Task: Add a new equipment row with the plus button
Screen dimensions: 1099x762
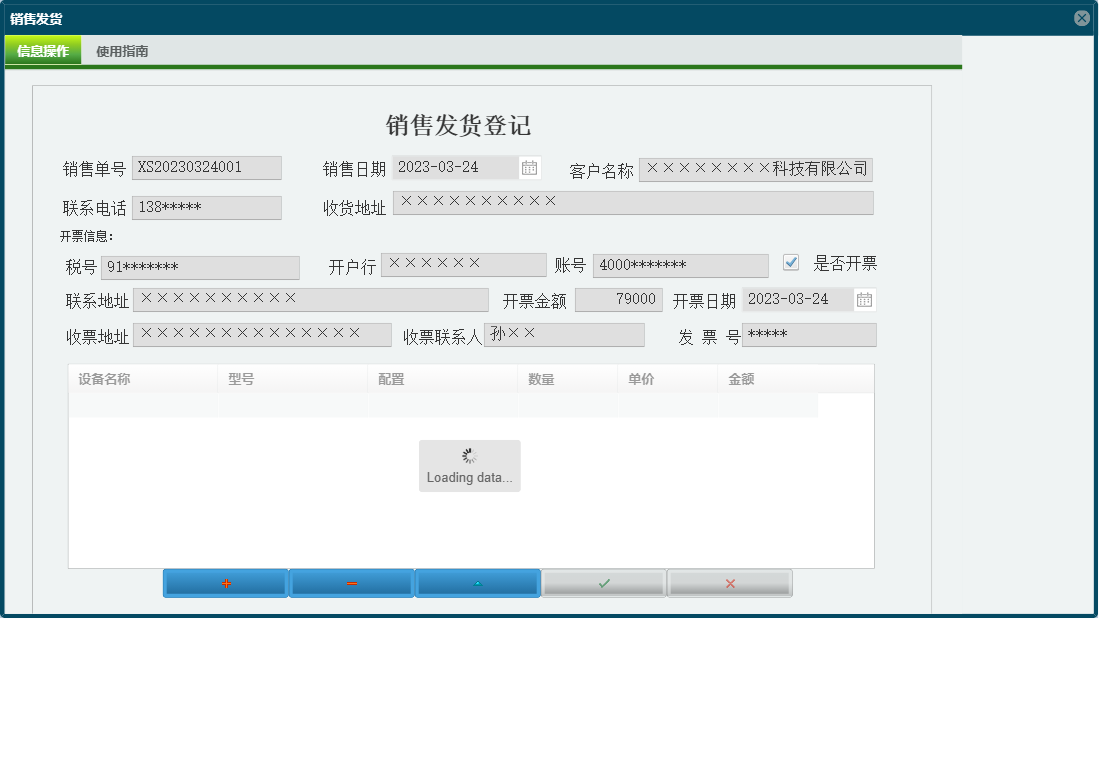Action: tap(225, 582)
